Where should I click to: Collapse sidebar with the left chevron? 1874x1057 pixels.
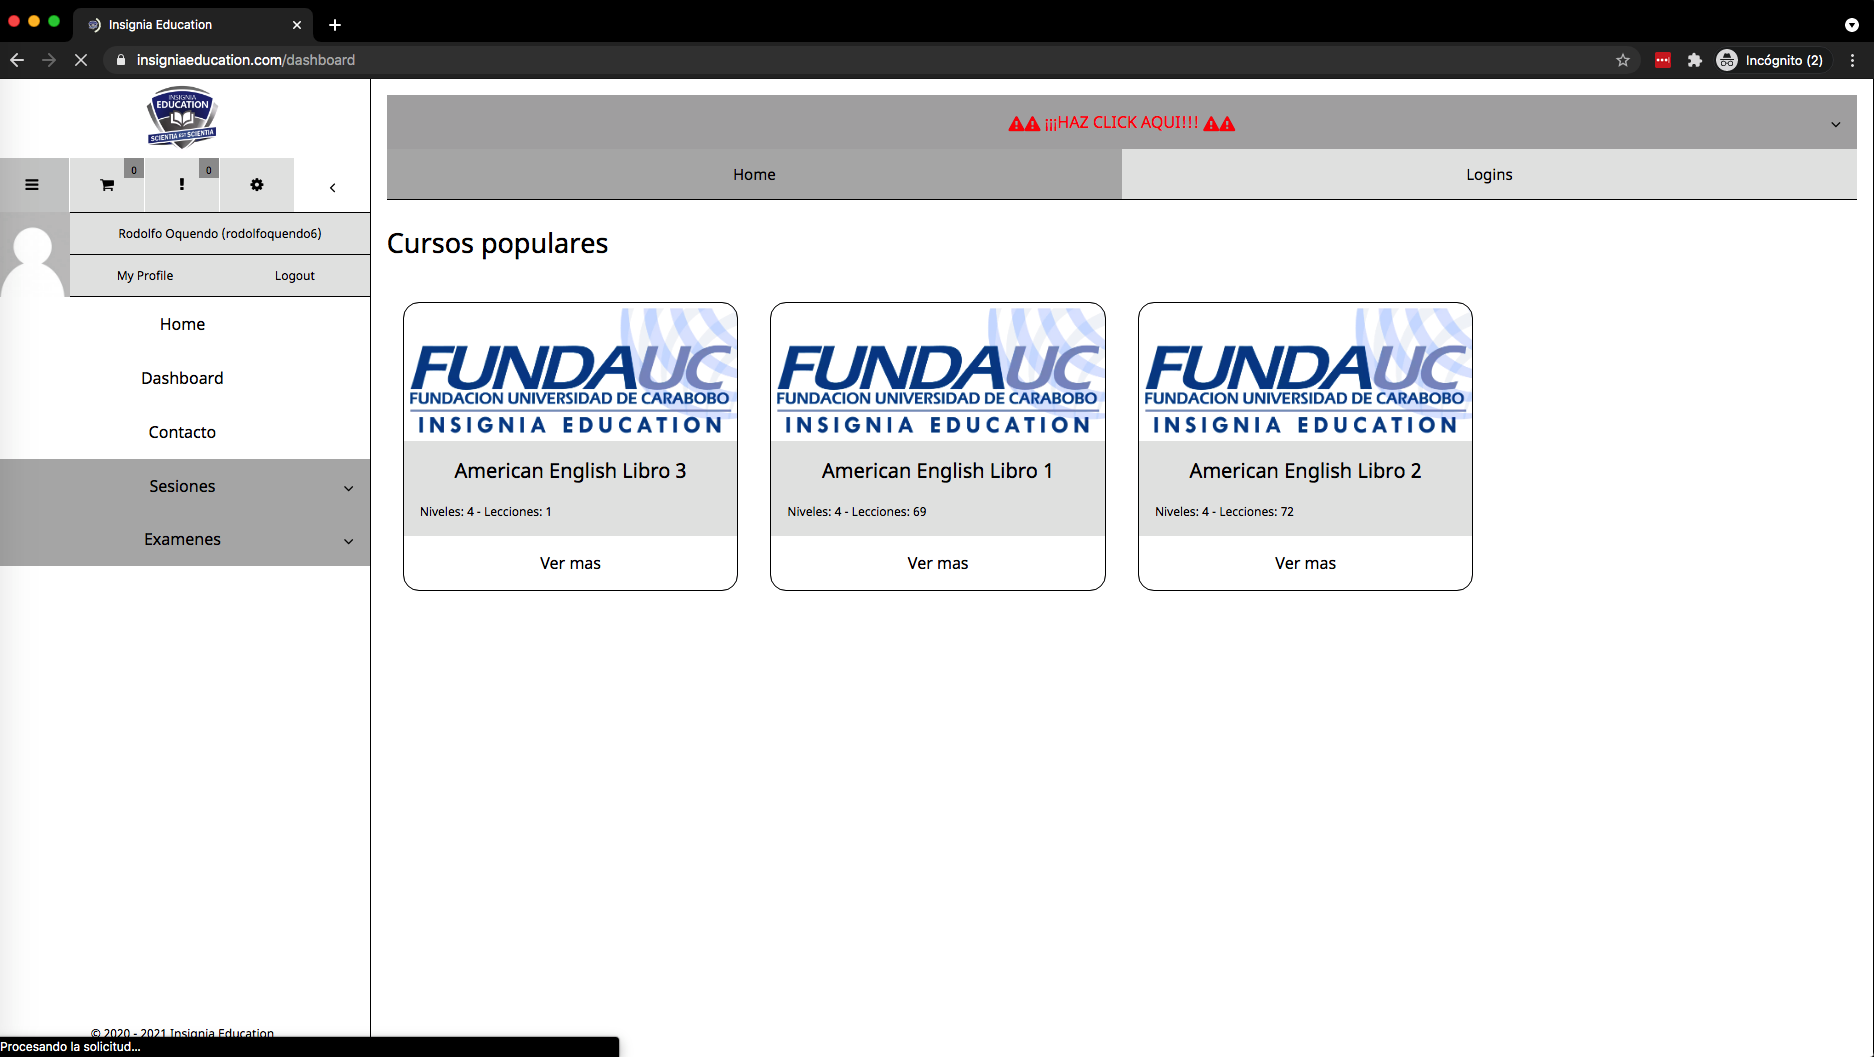coord(333,187)
